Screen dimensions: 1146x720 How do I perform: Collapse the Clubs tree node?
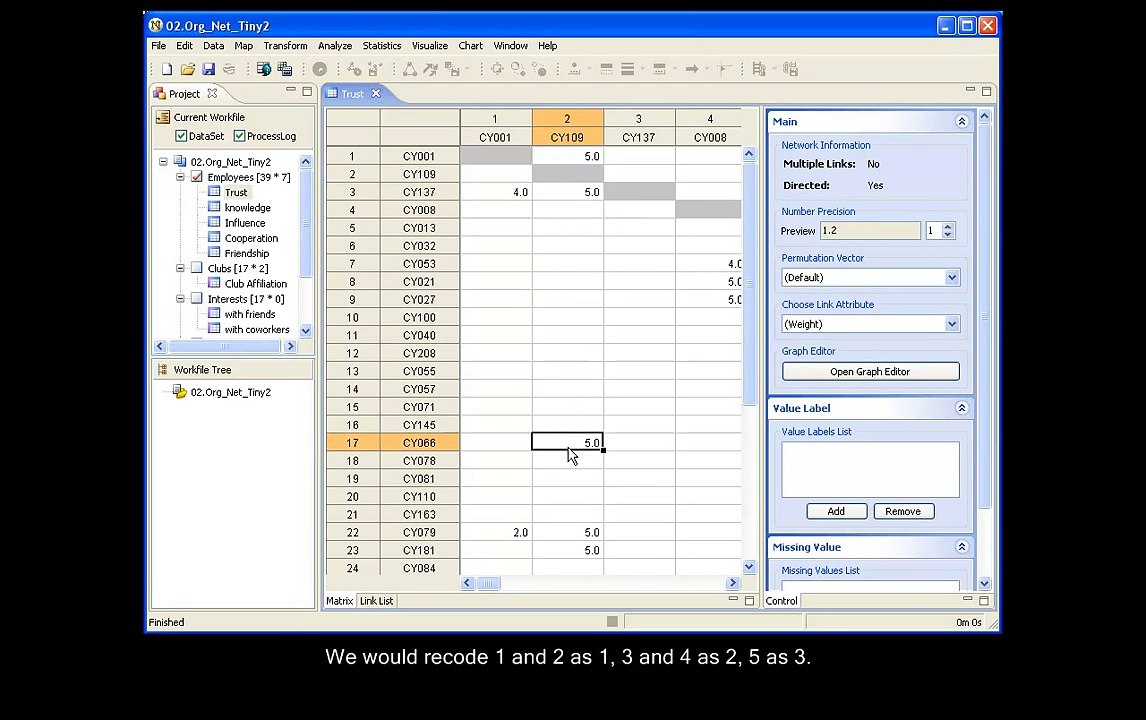pyautogui.click(x=180, y=268)
